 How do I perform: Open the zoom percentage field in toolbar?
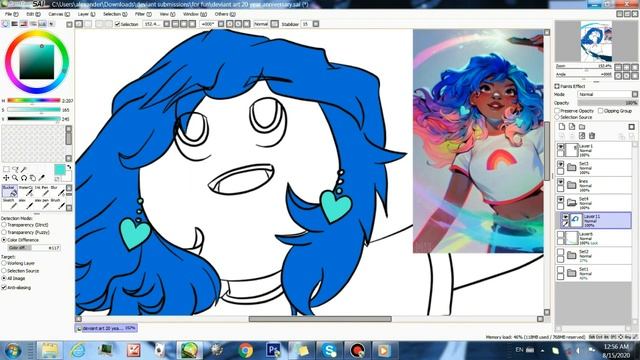click(152, 24)
